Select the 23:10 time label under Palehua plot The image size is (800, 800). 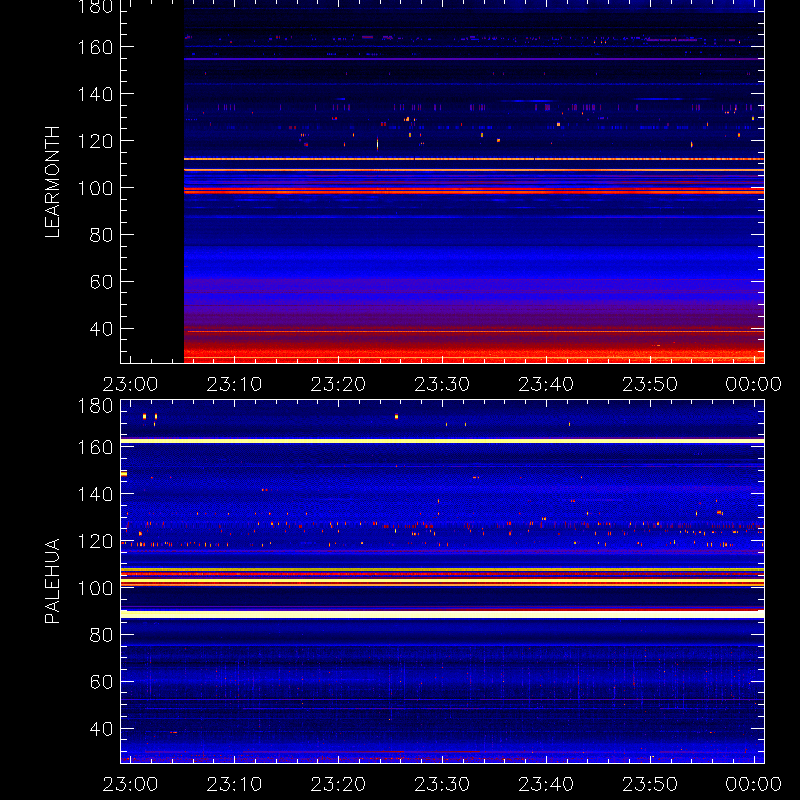click(234, 784)
